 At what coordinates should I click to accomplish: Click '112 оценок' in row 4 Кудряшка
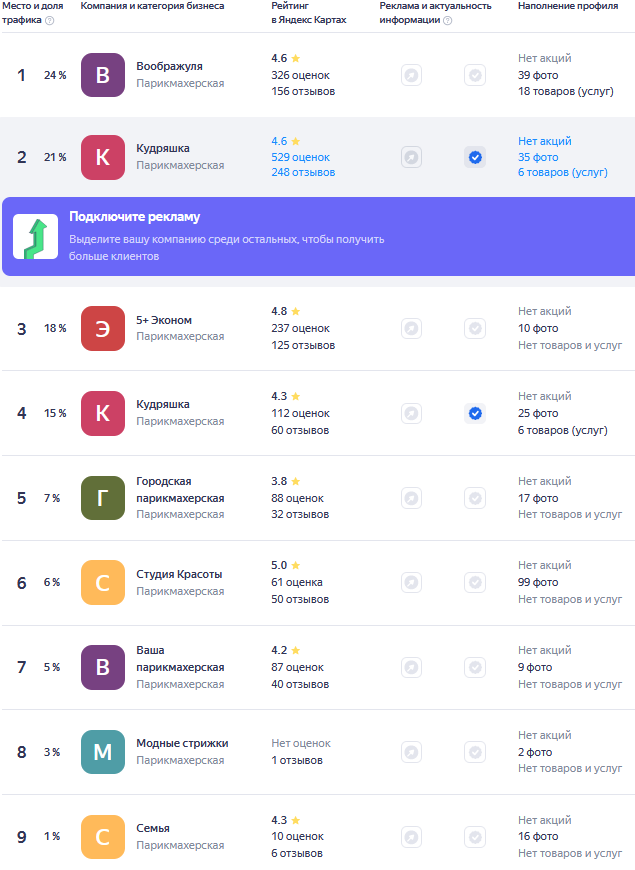pyautogui.click(x=300, y=413)
